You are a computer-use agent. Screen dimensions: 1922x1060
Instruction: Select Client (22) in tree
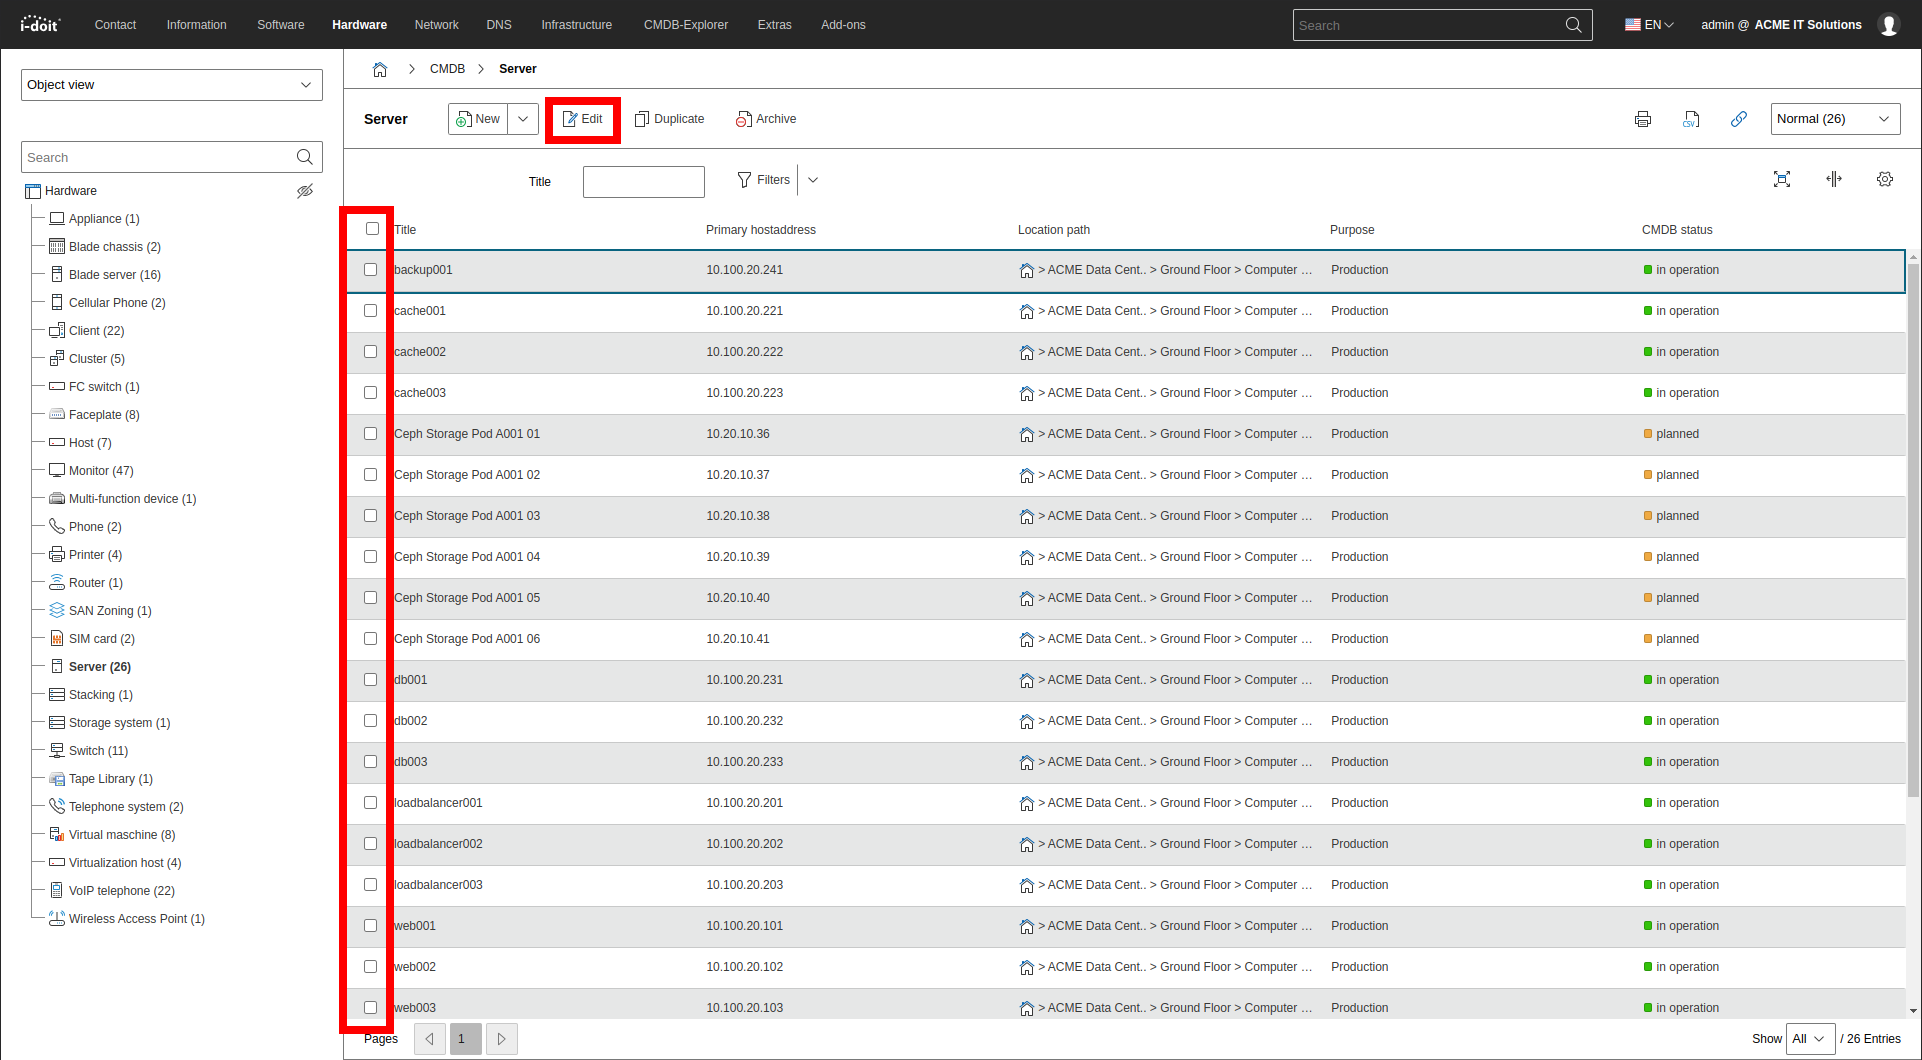point(96,331)
